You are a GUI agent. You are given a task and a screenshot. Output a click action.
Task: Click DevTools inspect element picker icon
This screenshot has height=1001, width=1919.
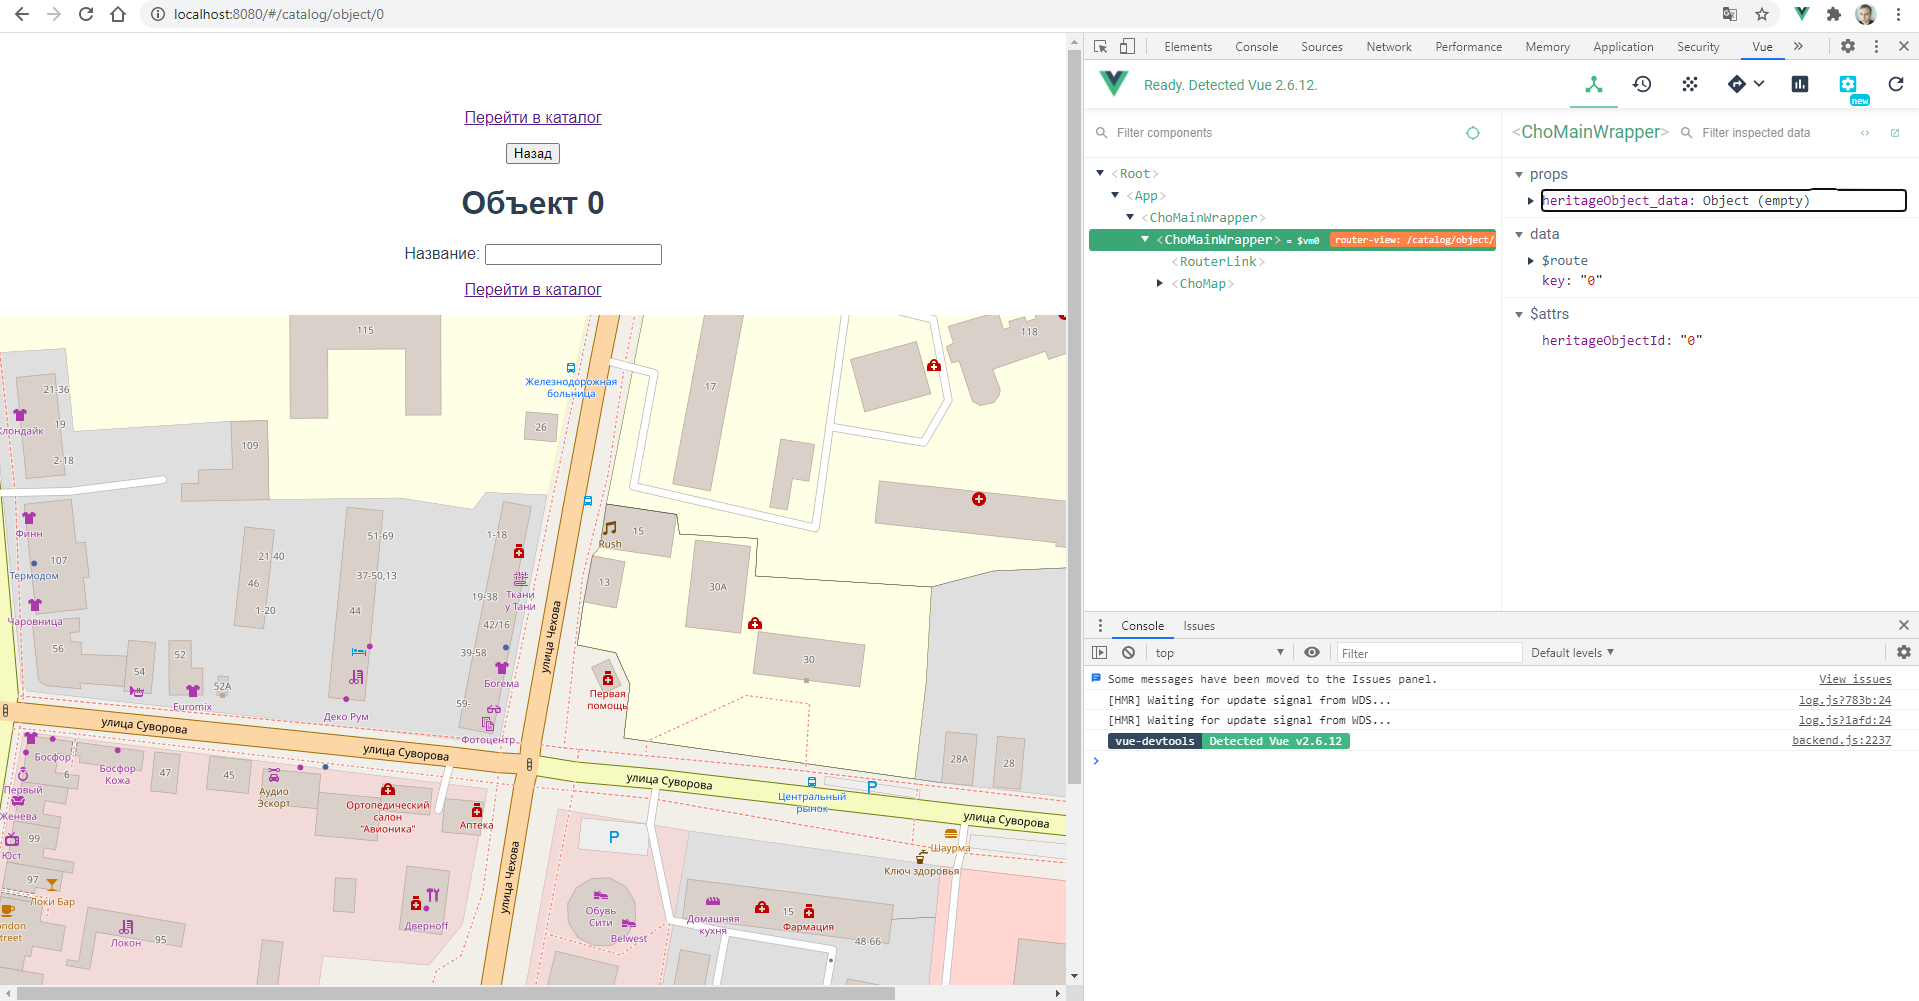pos(1101,47)
